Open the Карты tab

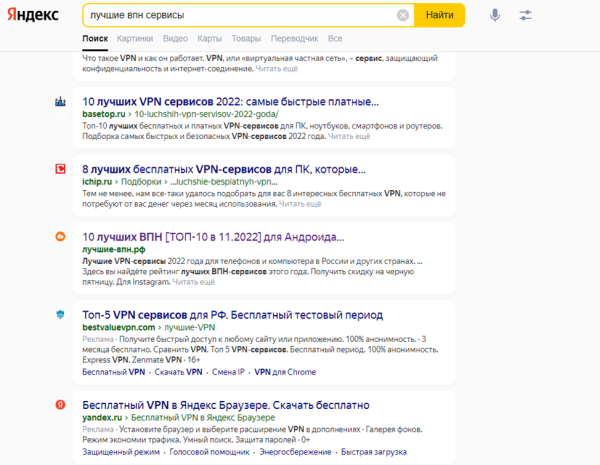[210, 38]
